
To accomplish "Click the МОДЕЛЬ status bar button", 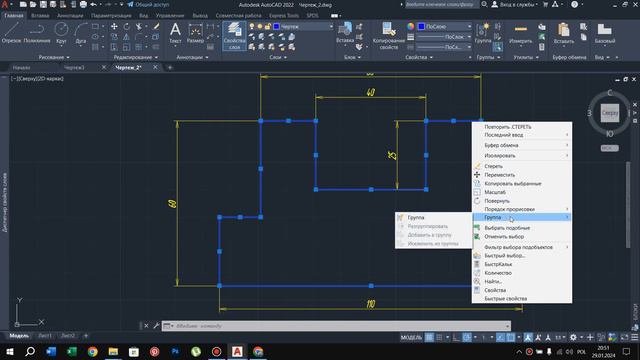I will [411, 337].
